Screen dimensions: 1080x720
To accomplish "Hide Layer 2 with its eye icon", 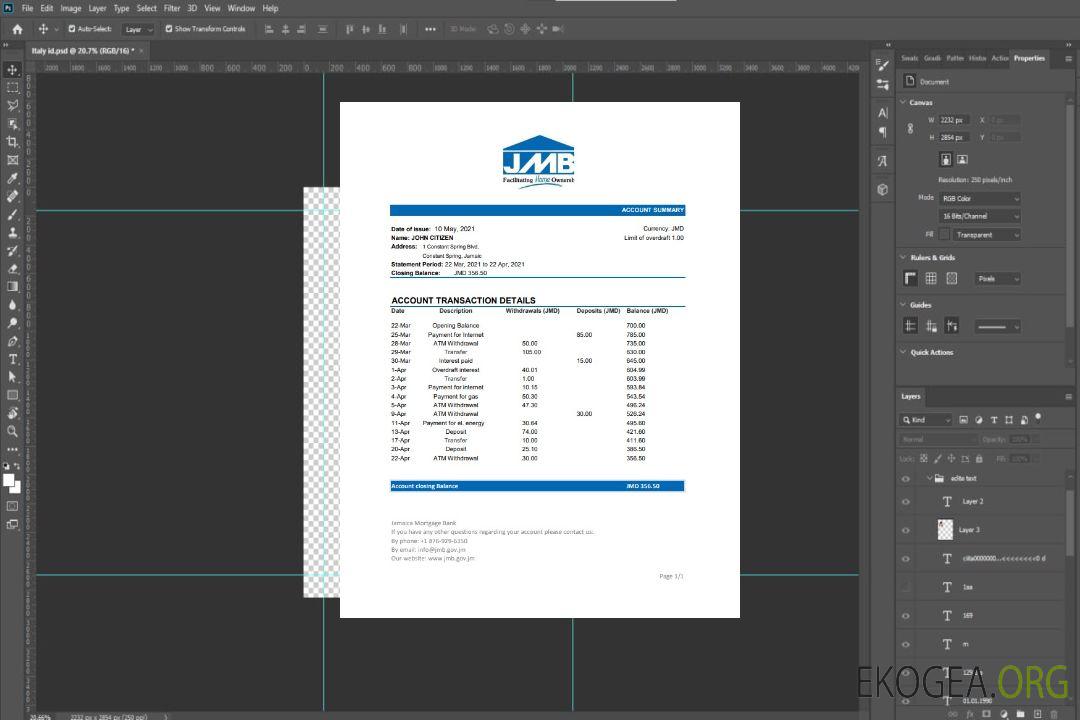I will (906, 502).
